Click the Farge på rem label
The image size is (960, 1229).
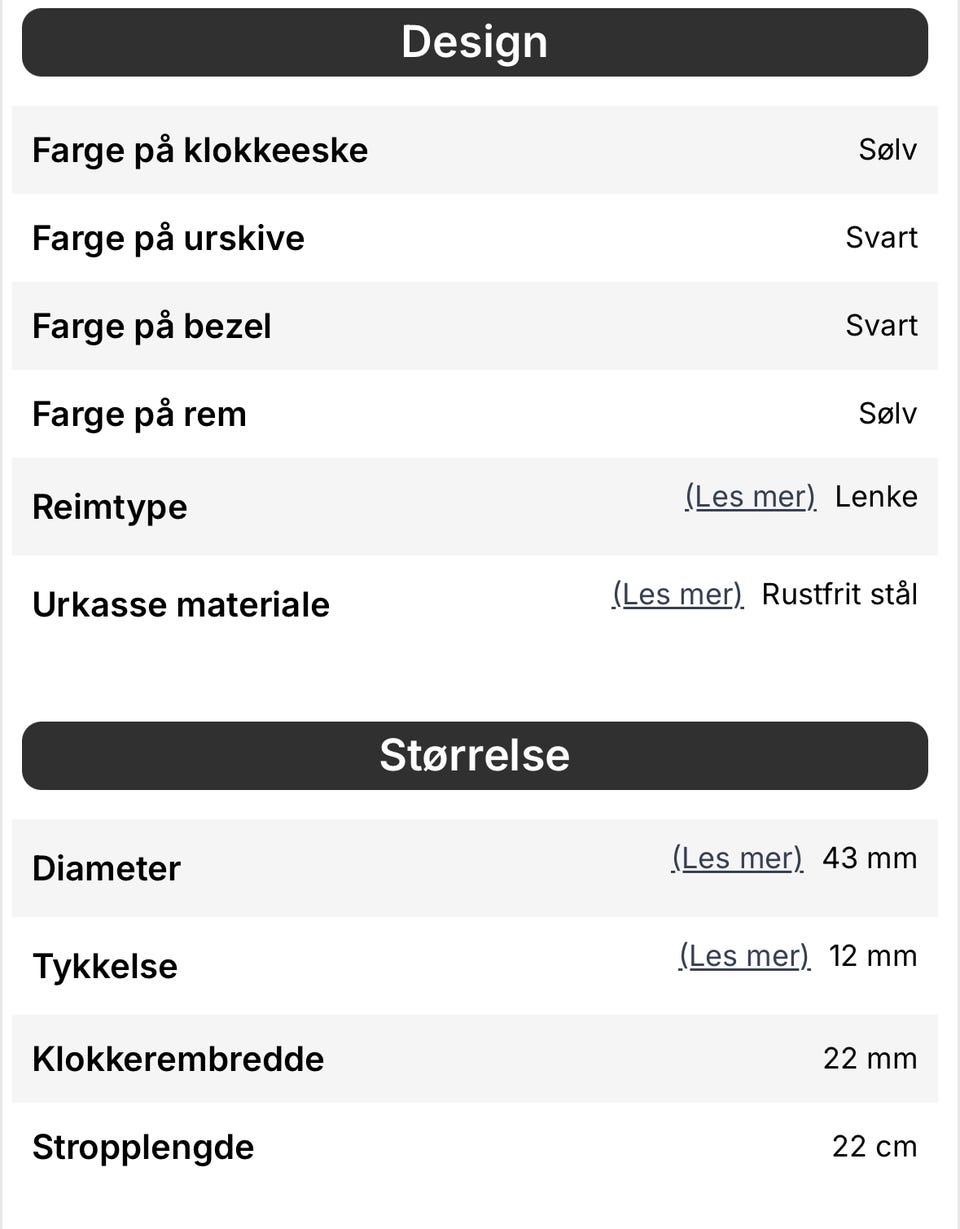click(x=139, y=414)
